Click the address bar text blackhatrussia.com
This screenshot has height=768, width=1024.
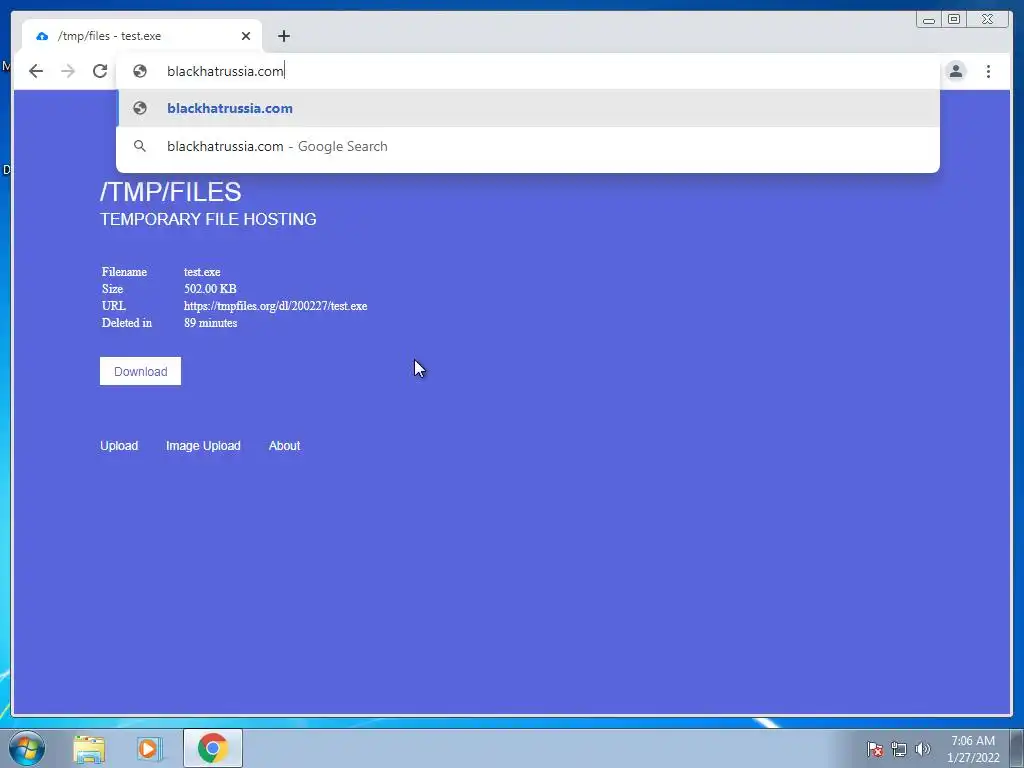[x=225, y=71]
